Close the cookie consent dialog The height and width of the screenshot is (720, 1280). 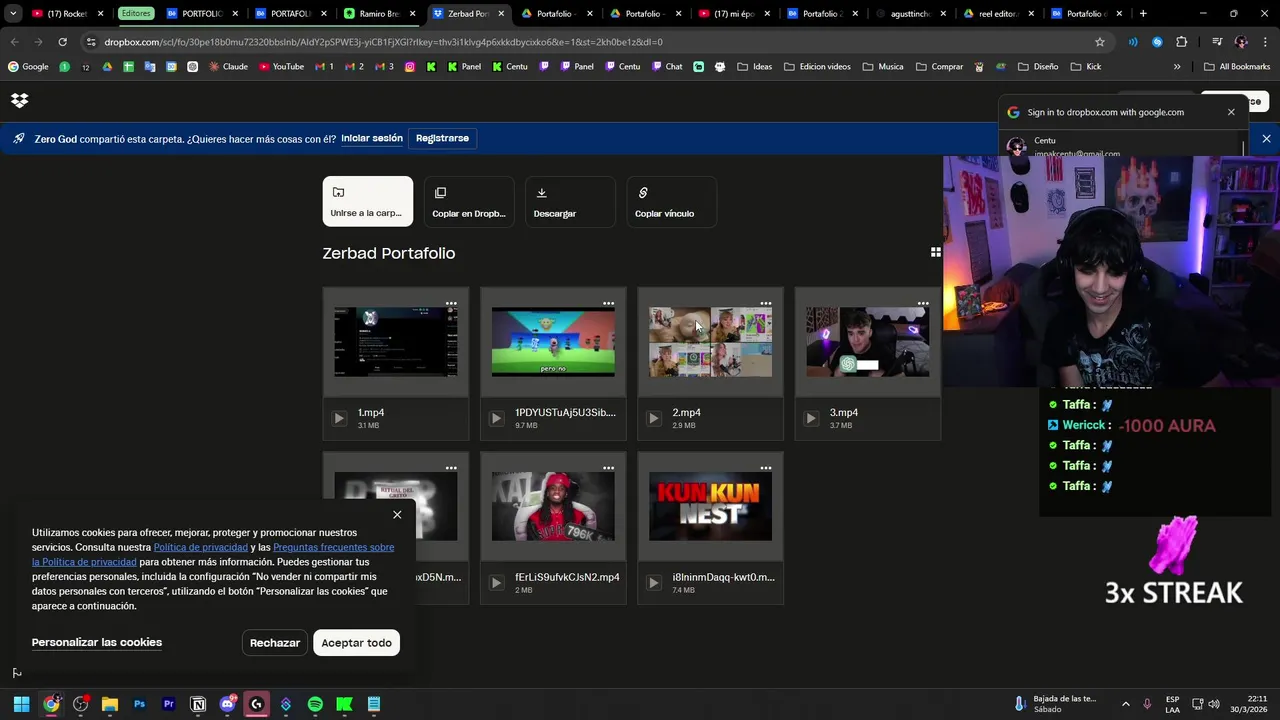(397, 515)
